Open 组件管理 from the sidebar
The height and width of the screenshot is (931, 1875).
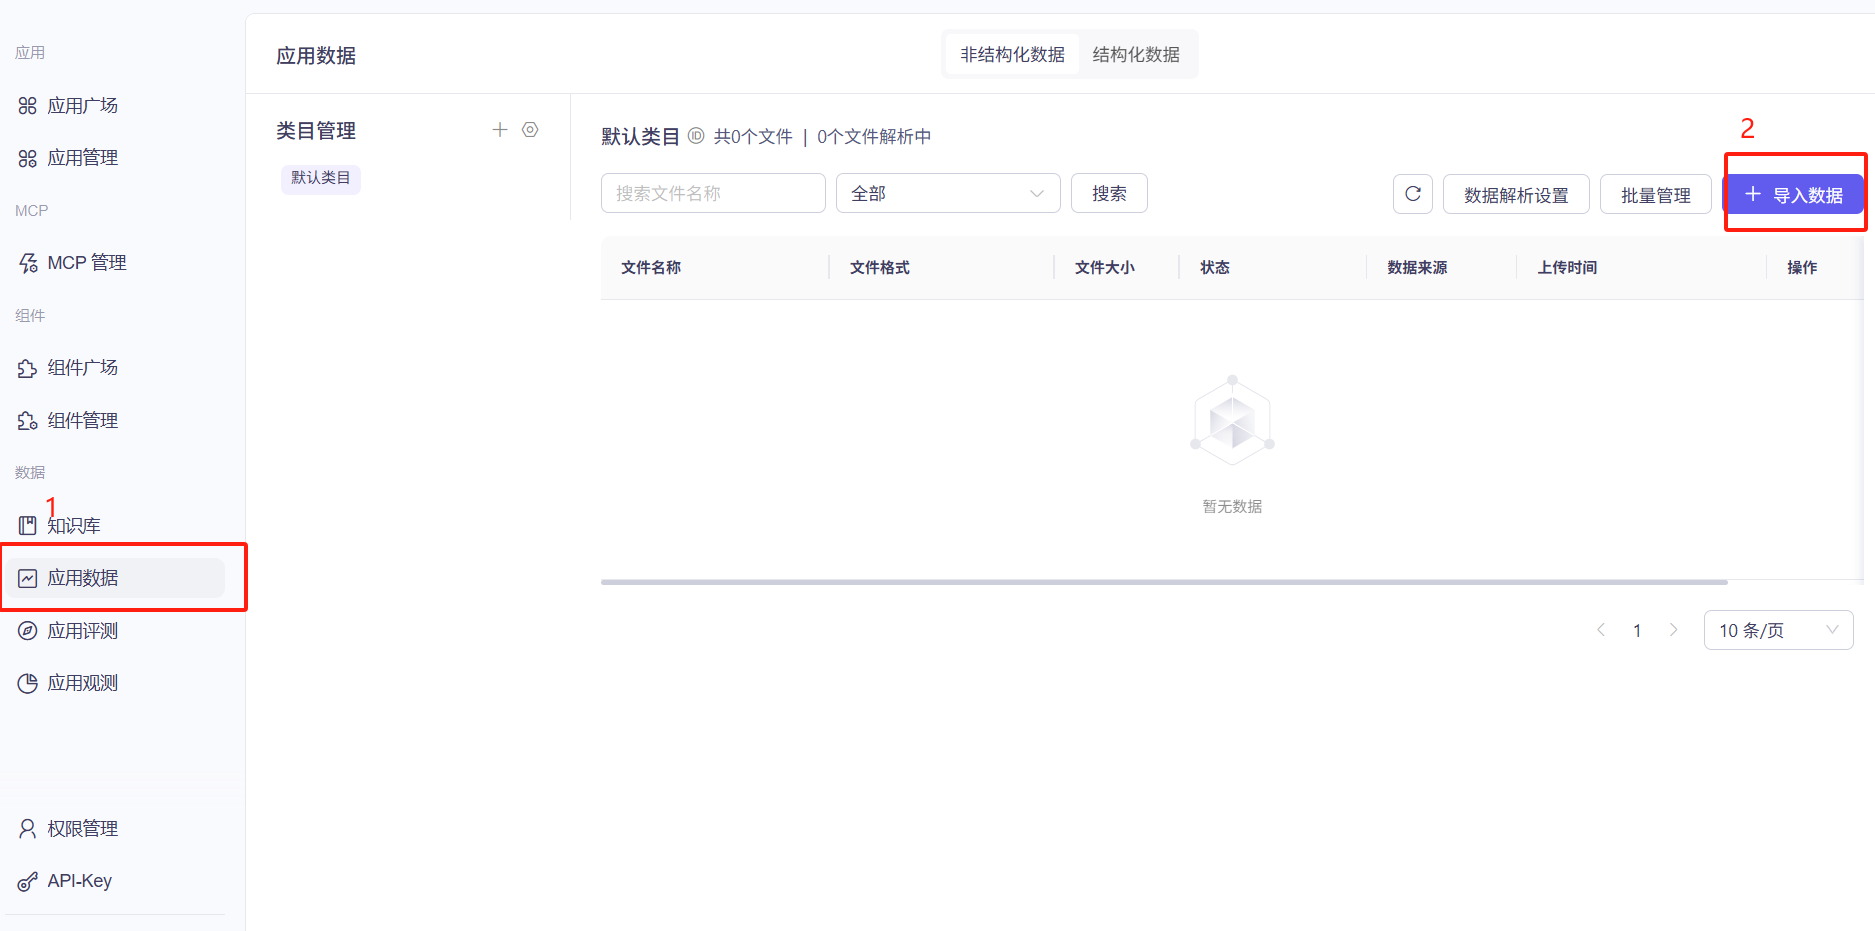coord(81,420)
